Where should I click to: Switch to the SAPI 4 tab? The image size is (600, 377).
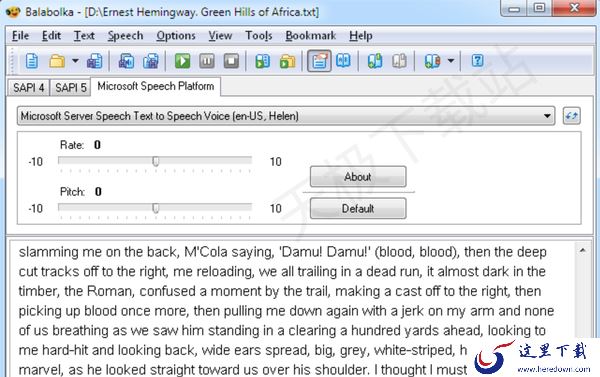point(29,88)
